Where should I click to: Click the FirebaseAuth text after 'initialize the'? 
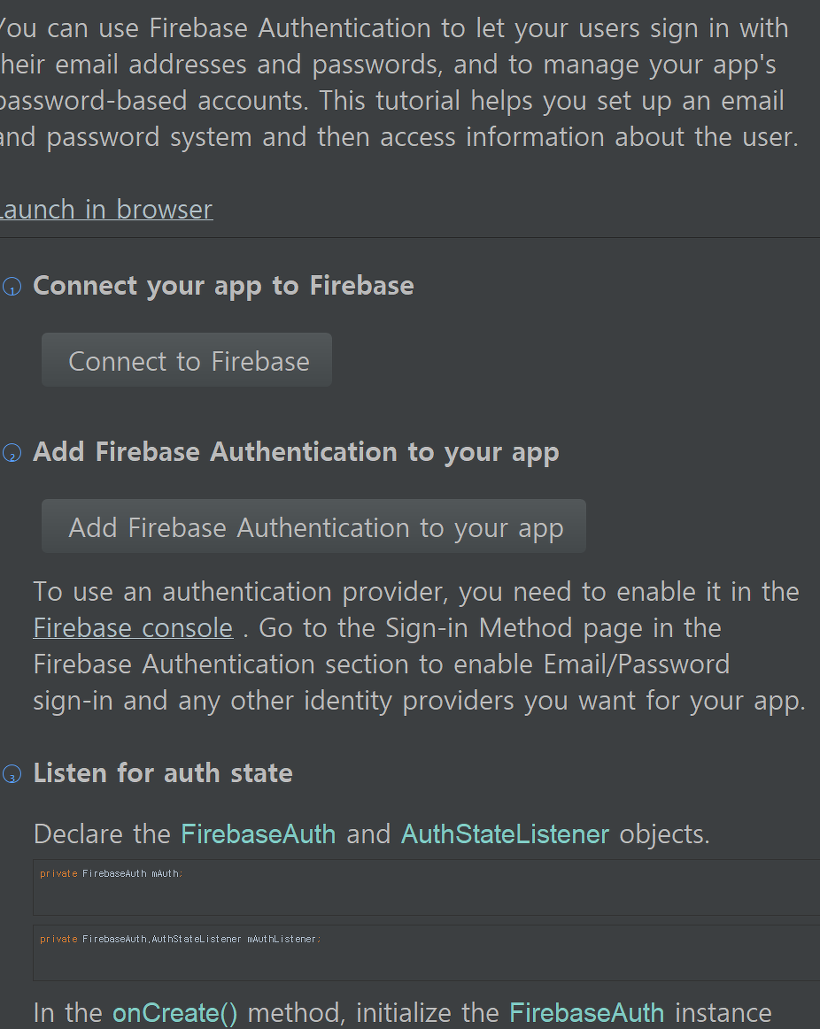point(587,1012)
